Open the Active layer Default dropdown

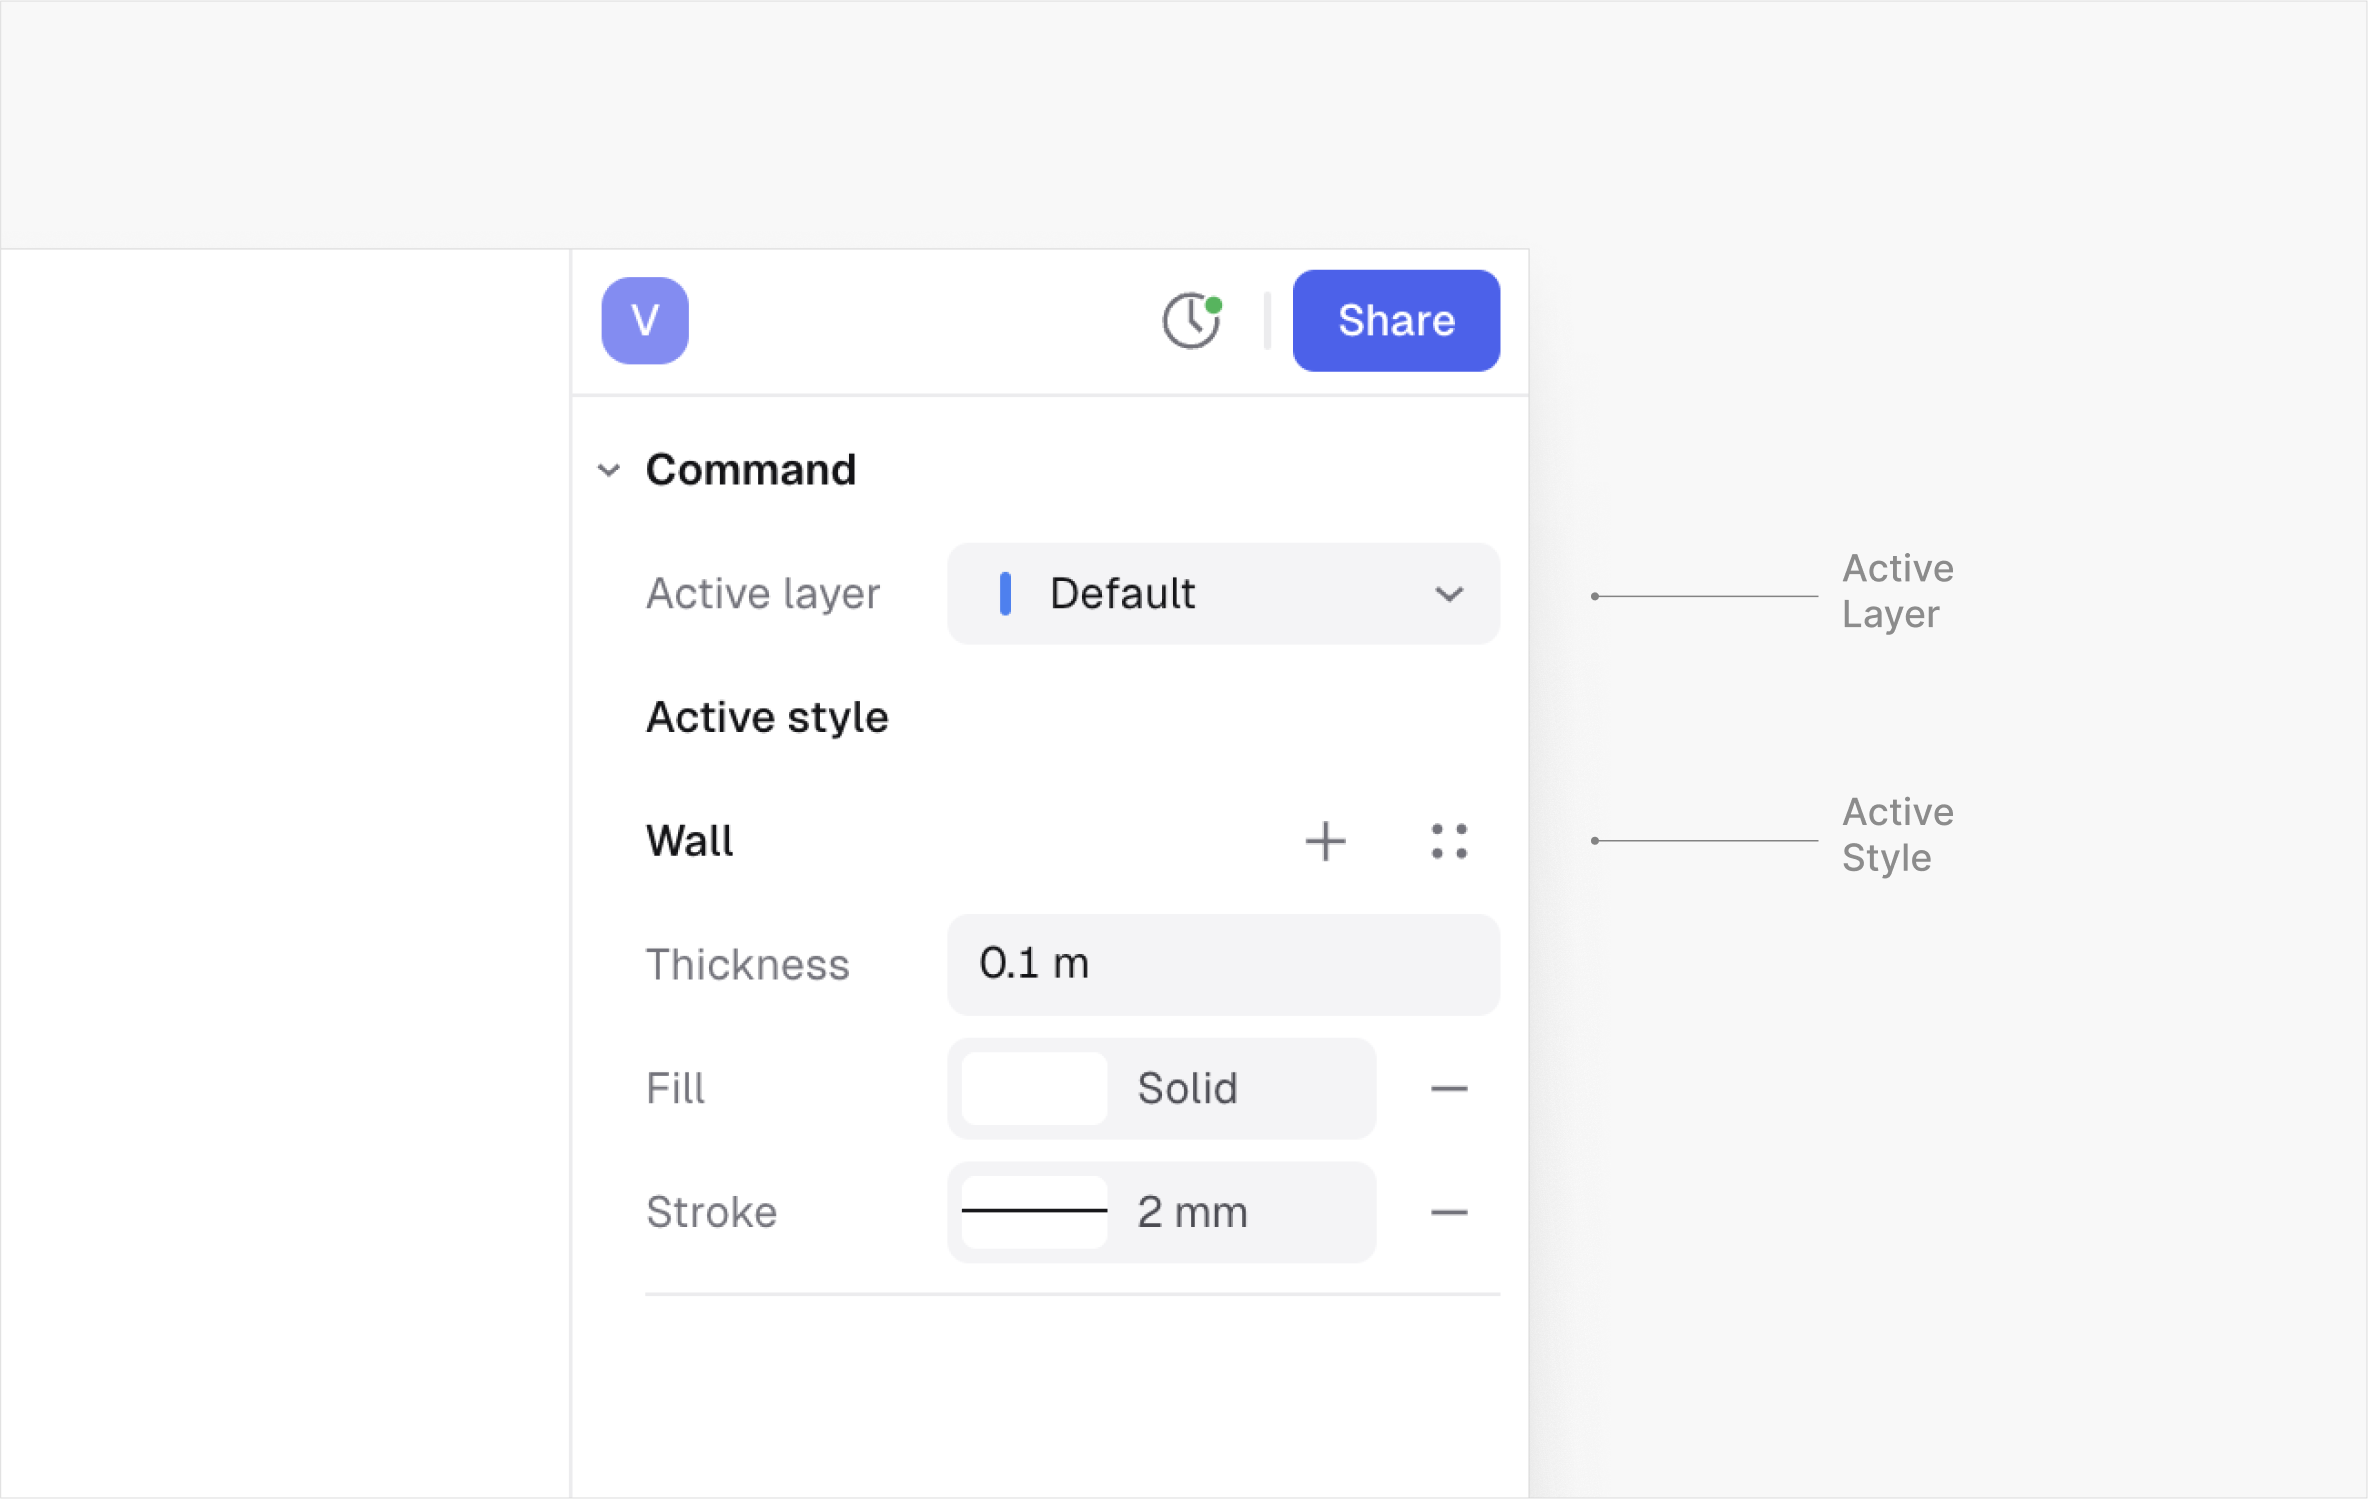[1222, 594]
